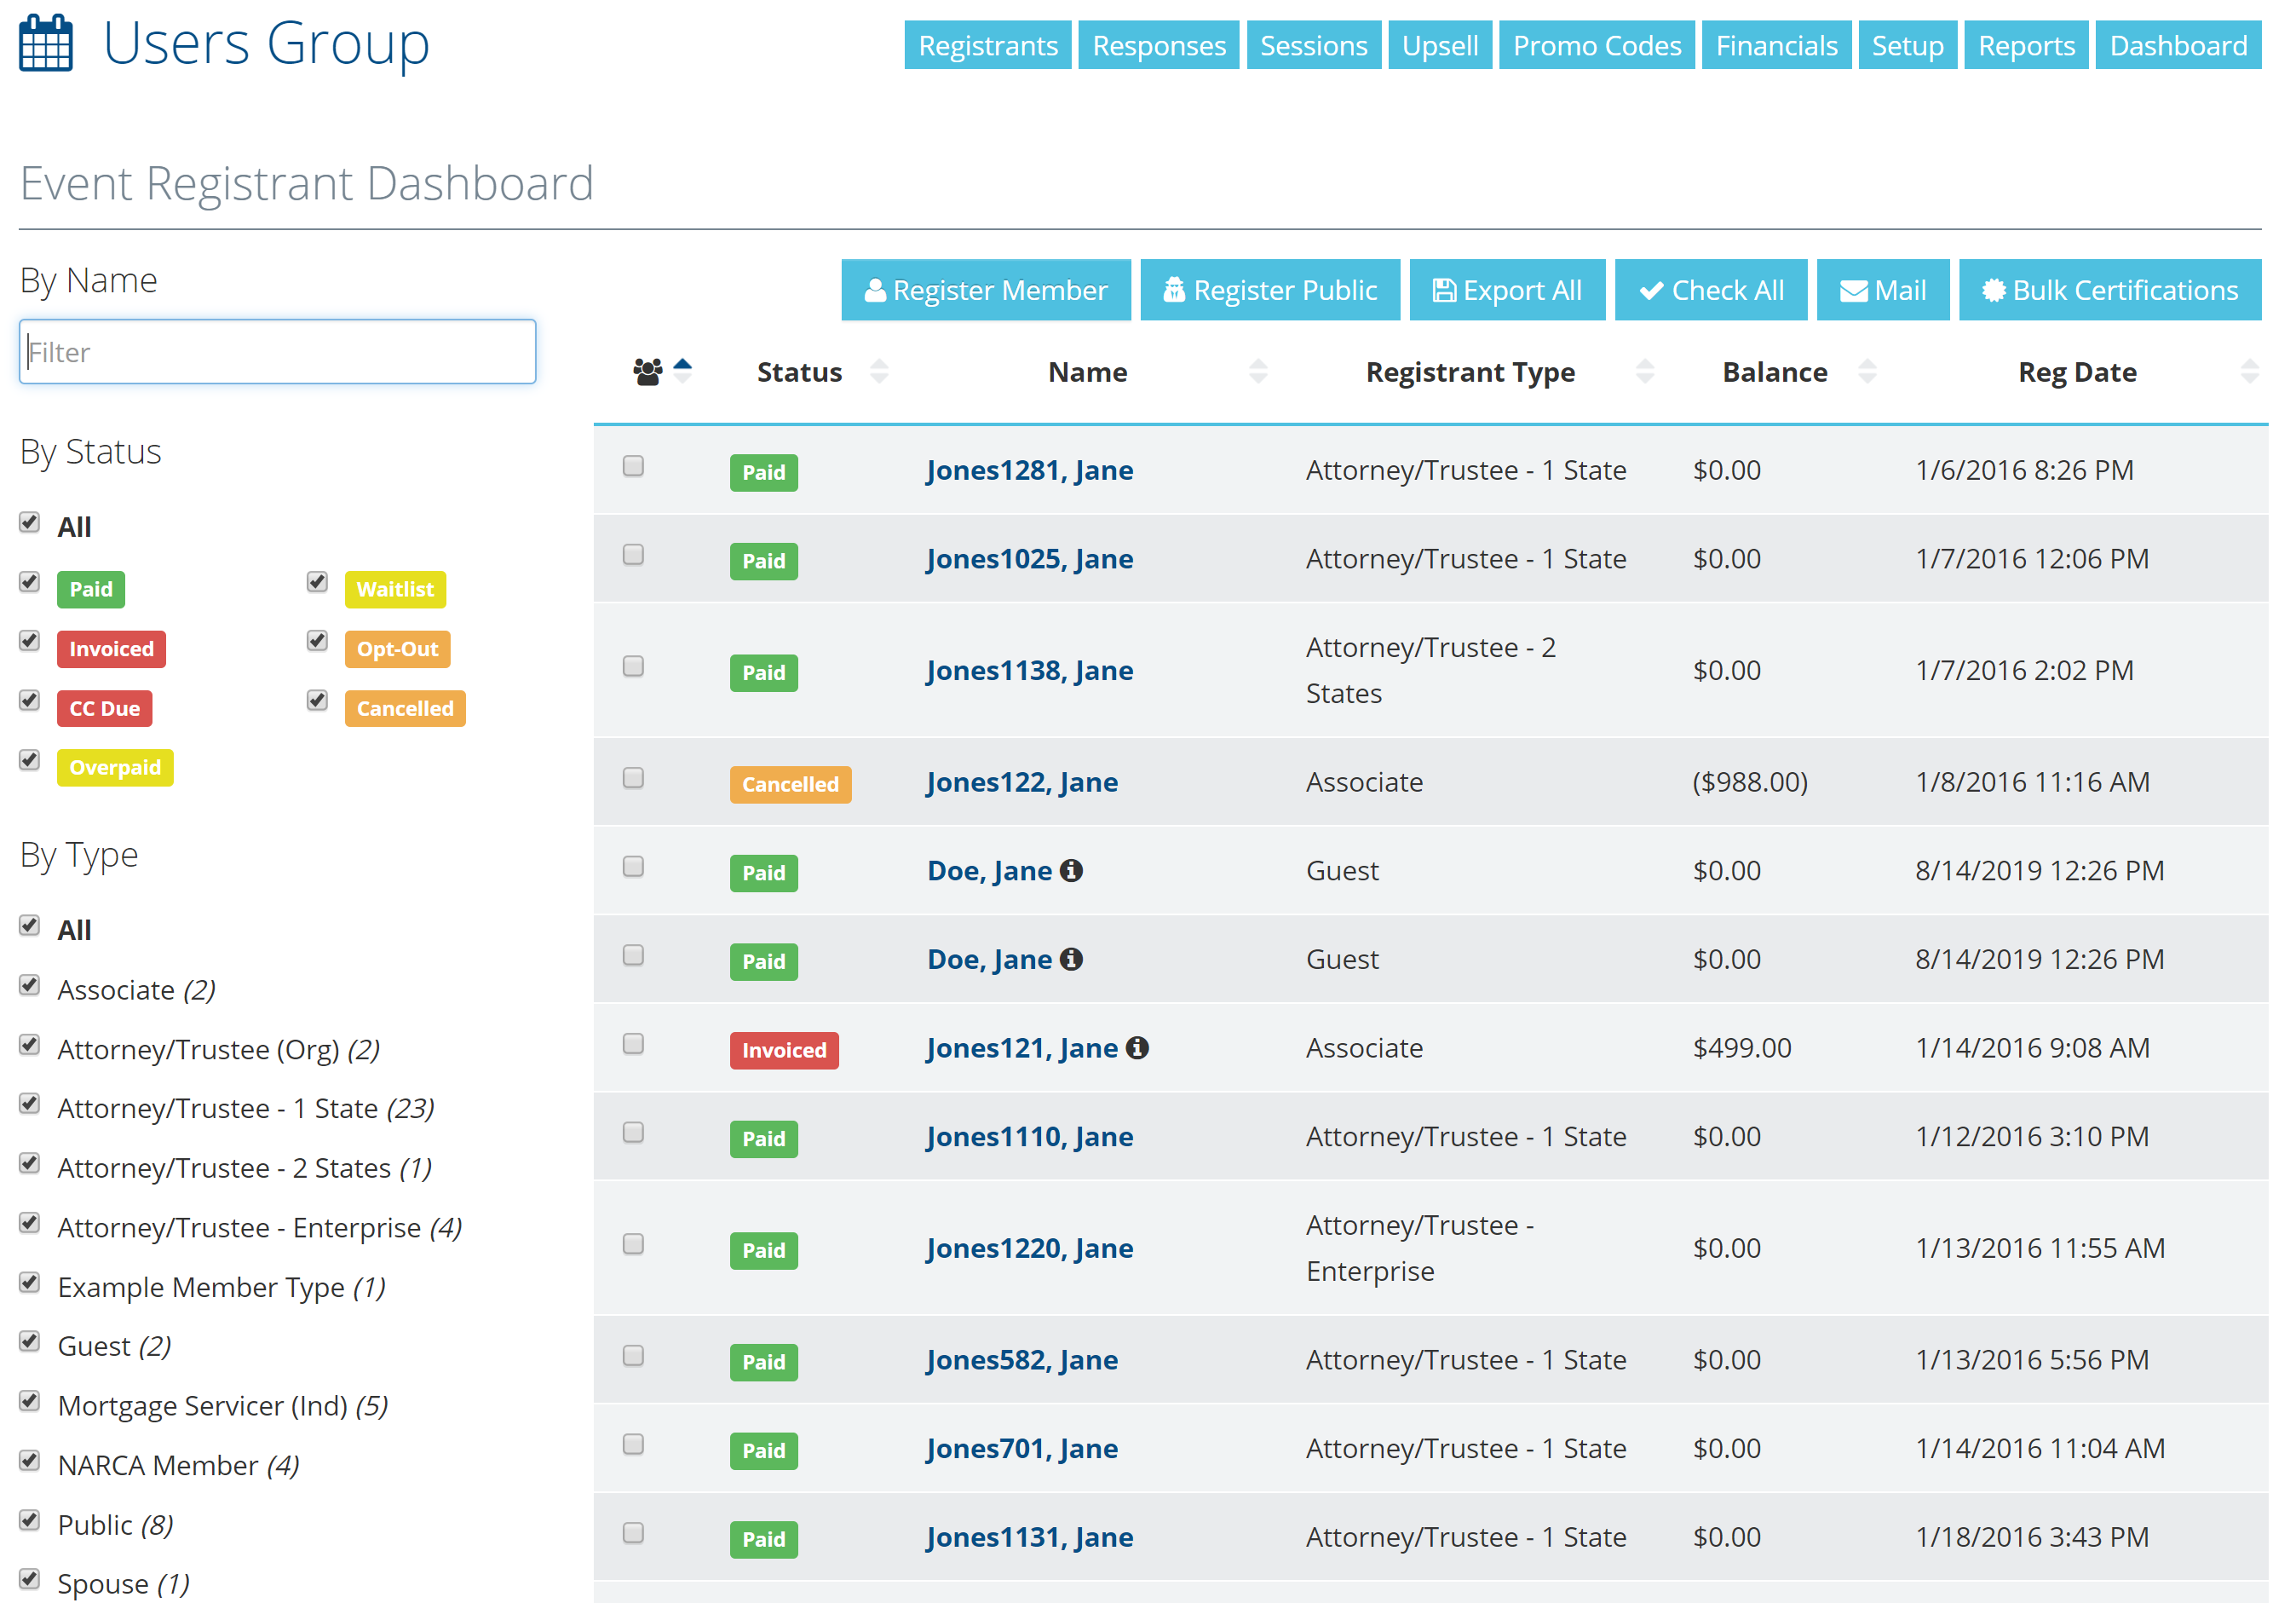Viewport: 2296px width, 1603px height.
Task: Uncheck the Waitlist status filter
Action: 317,581
